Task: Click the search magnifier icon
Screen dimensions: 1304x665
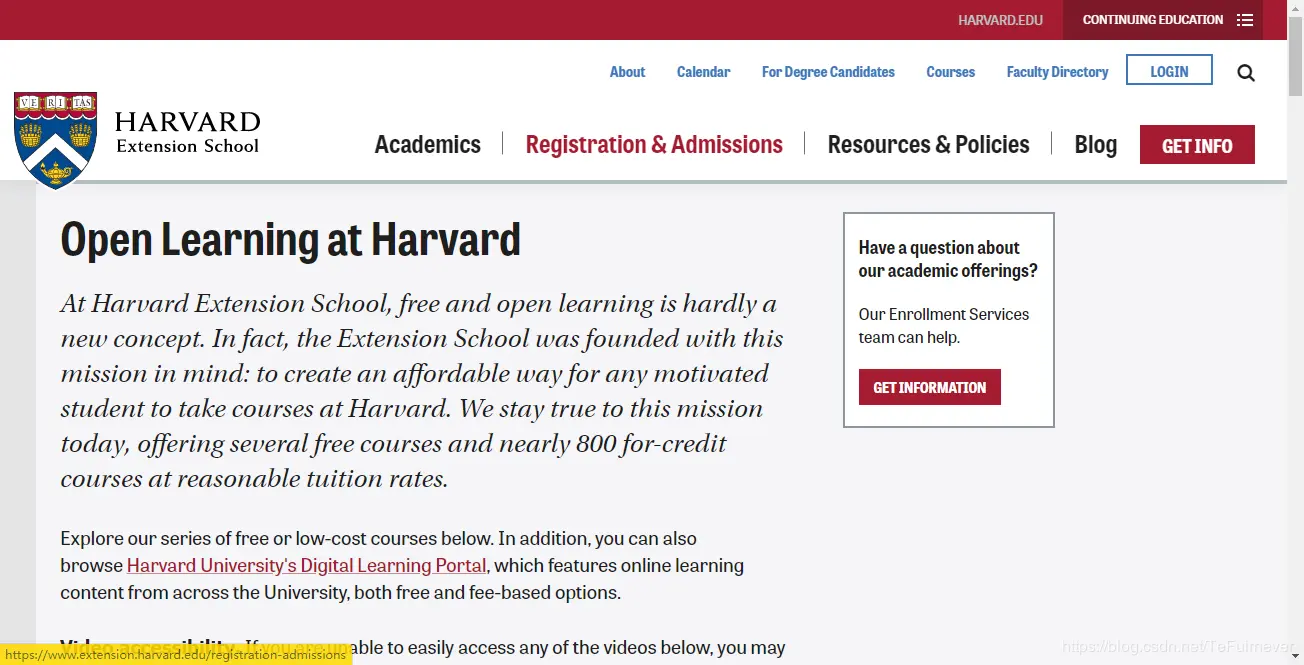Action: pyautogui.click(x=1246, y=72)
